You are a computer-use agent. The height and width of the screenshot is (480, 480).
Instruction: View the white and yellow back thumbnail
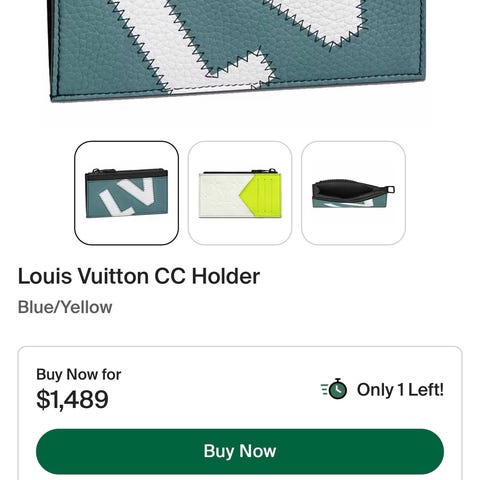pos(240,193)
